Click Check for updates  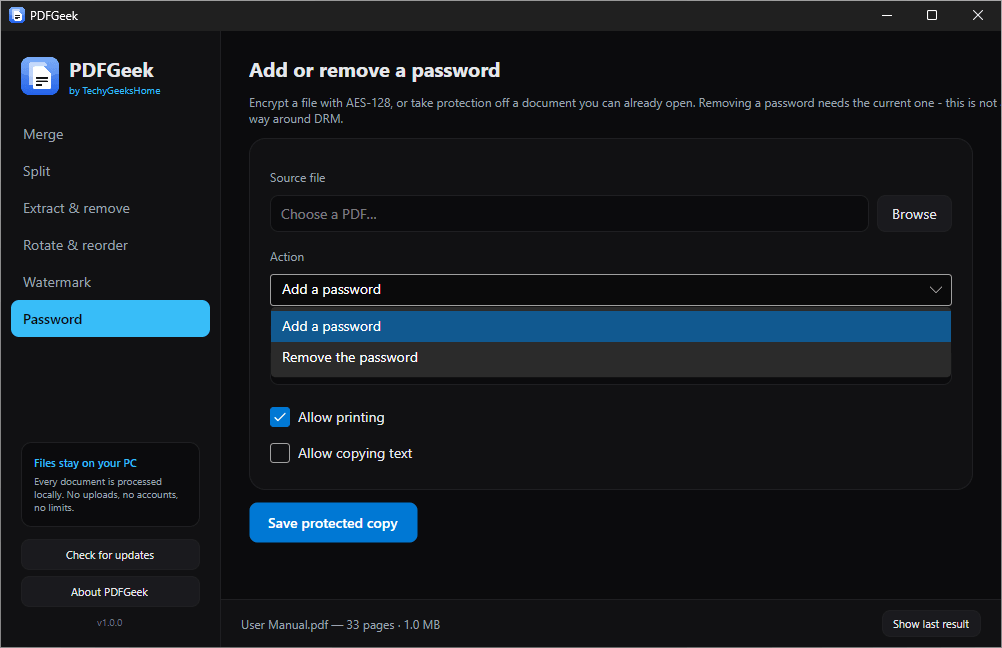[x=110, y=555]
